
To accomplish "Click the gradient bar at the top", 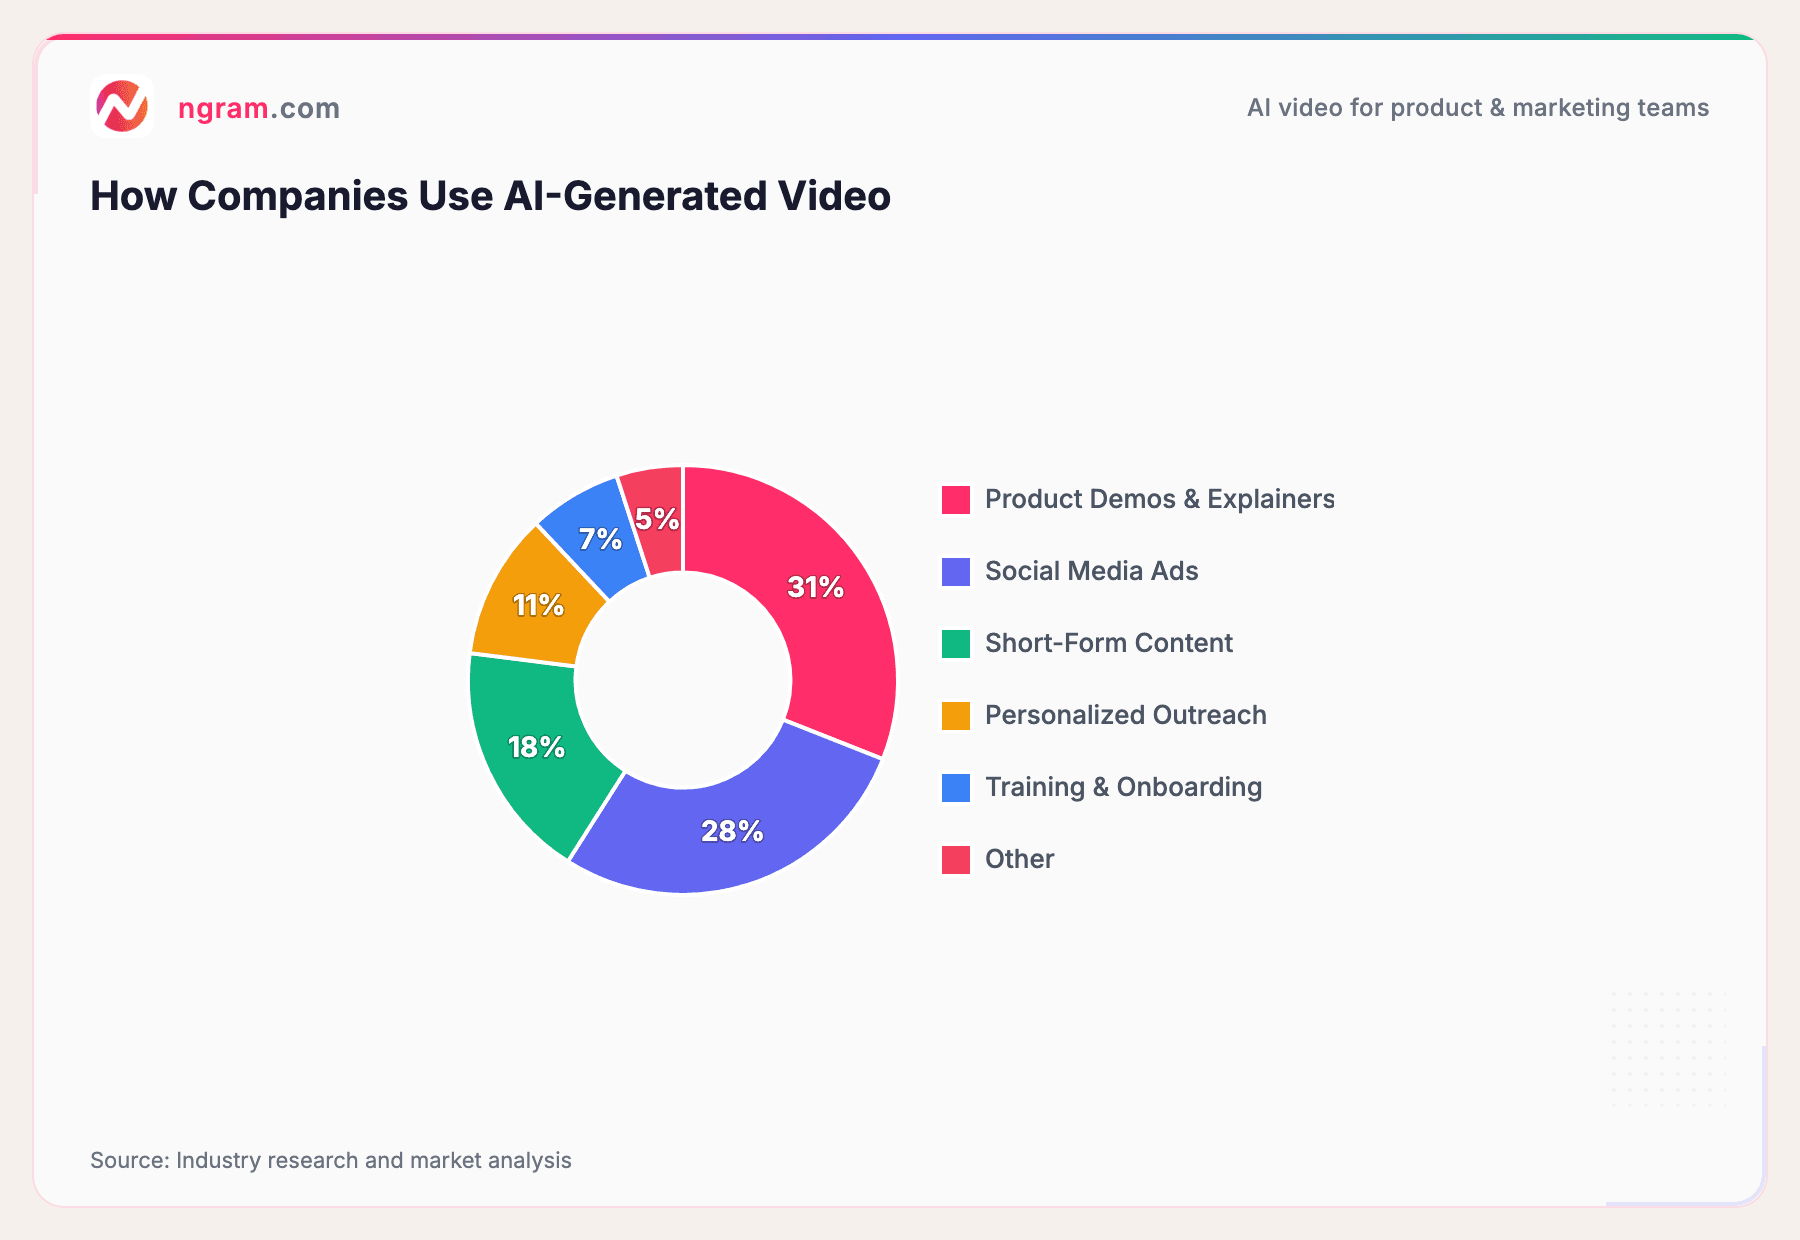I will pyautogui.click(x=900, y=36).
